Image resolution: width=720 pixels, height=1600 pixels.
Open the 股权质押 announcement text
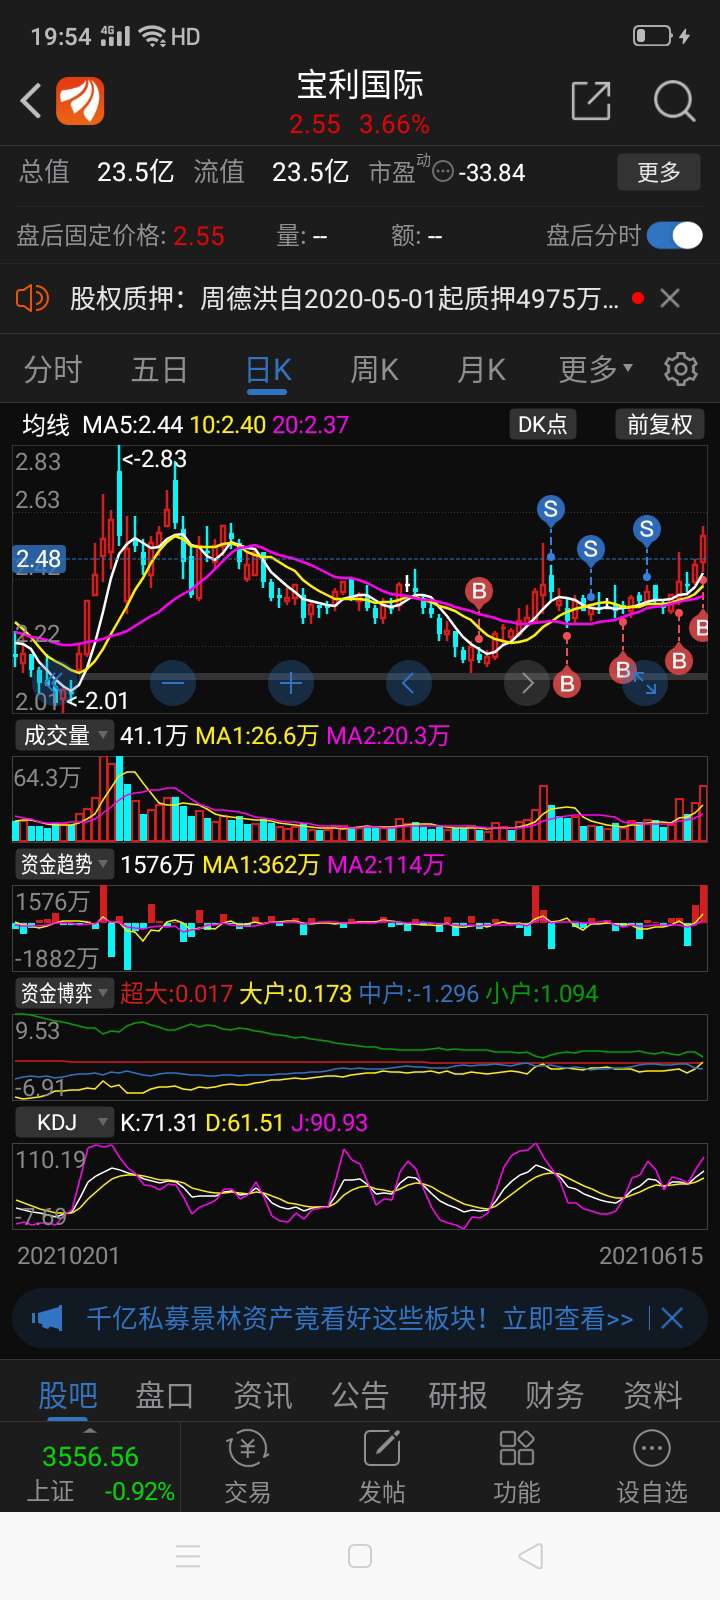344,298
